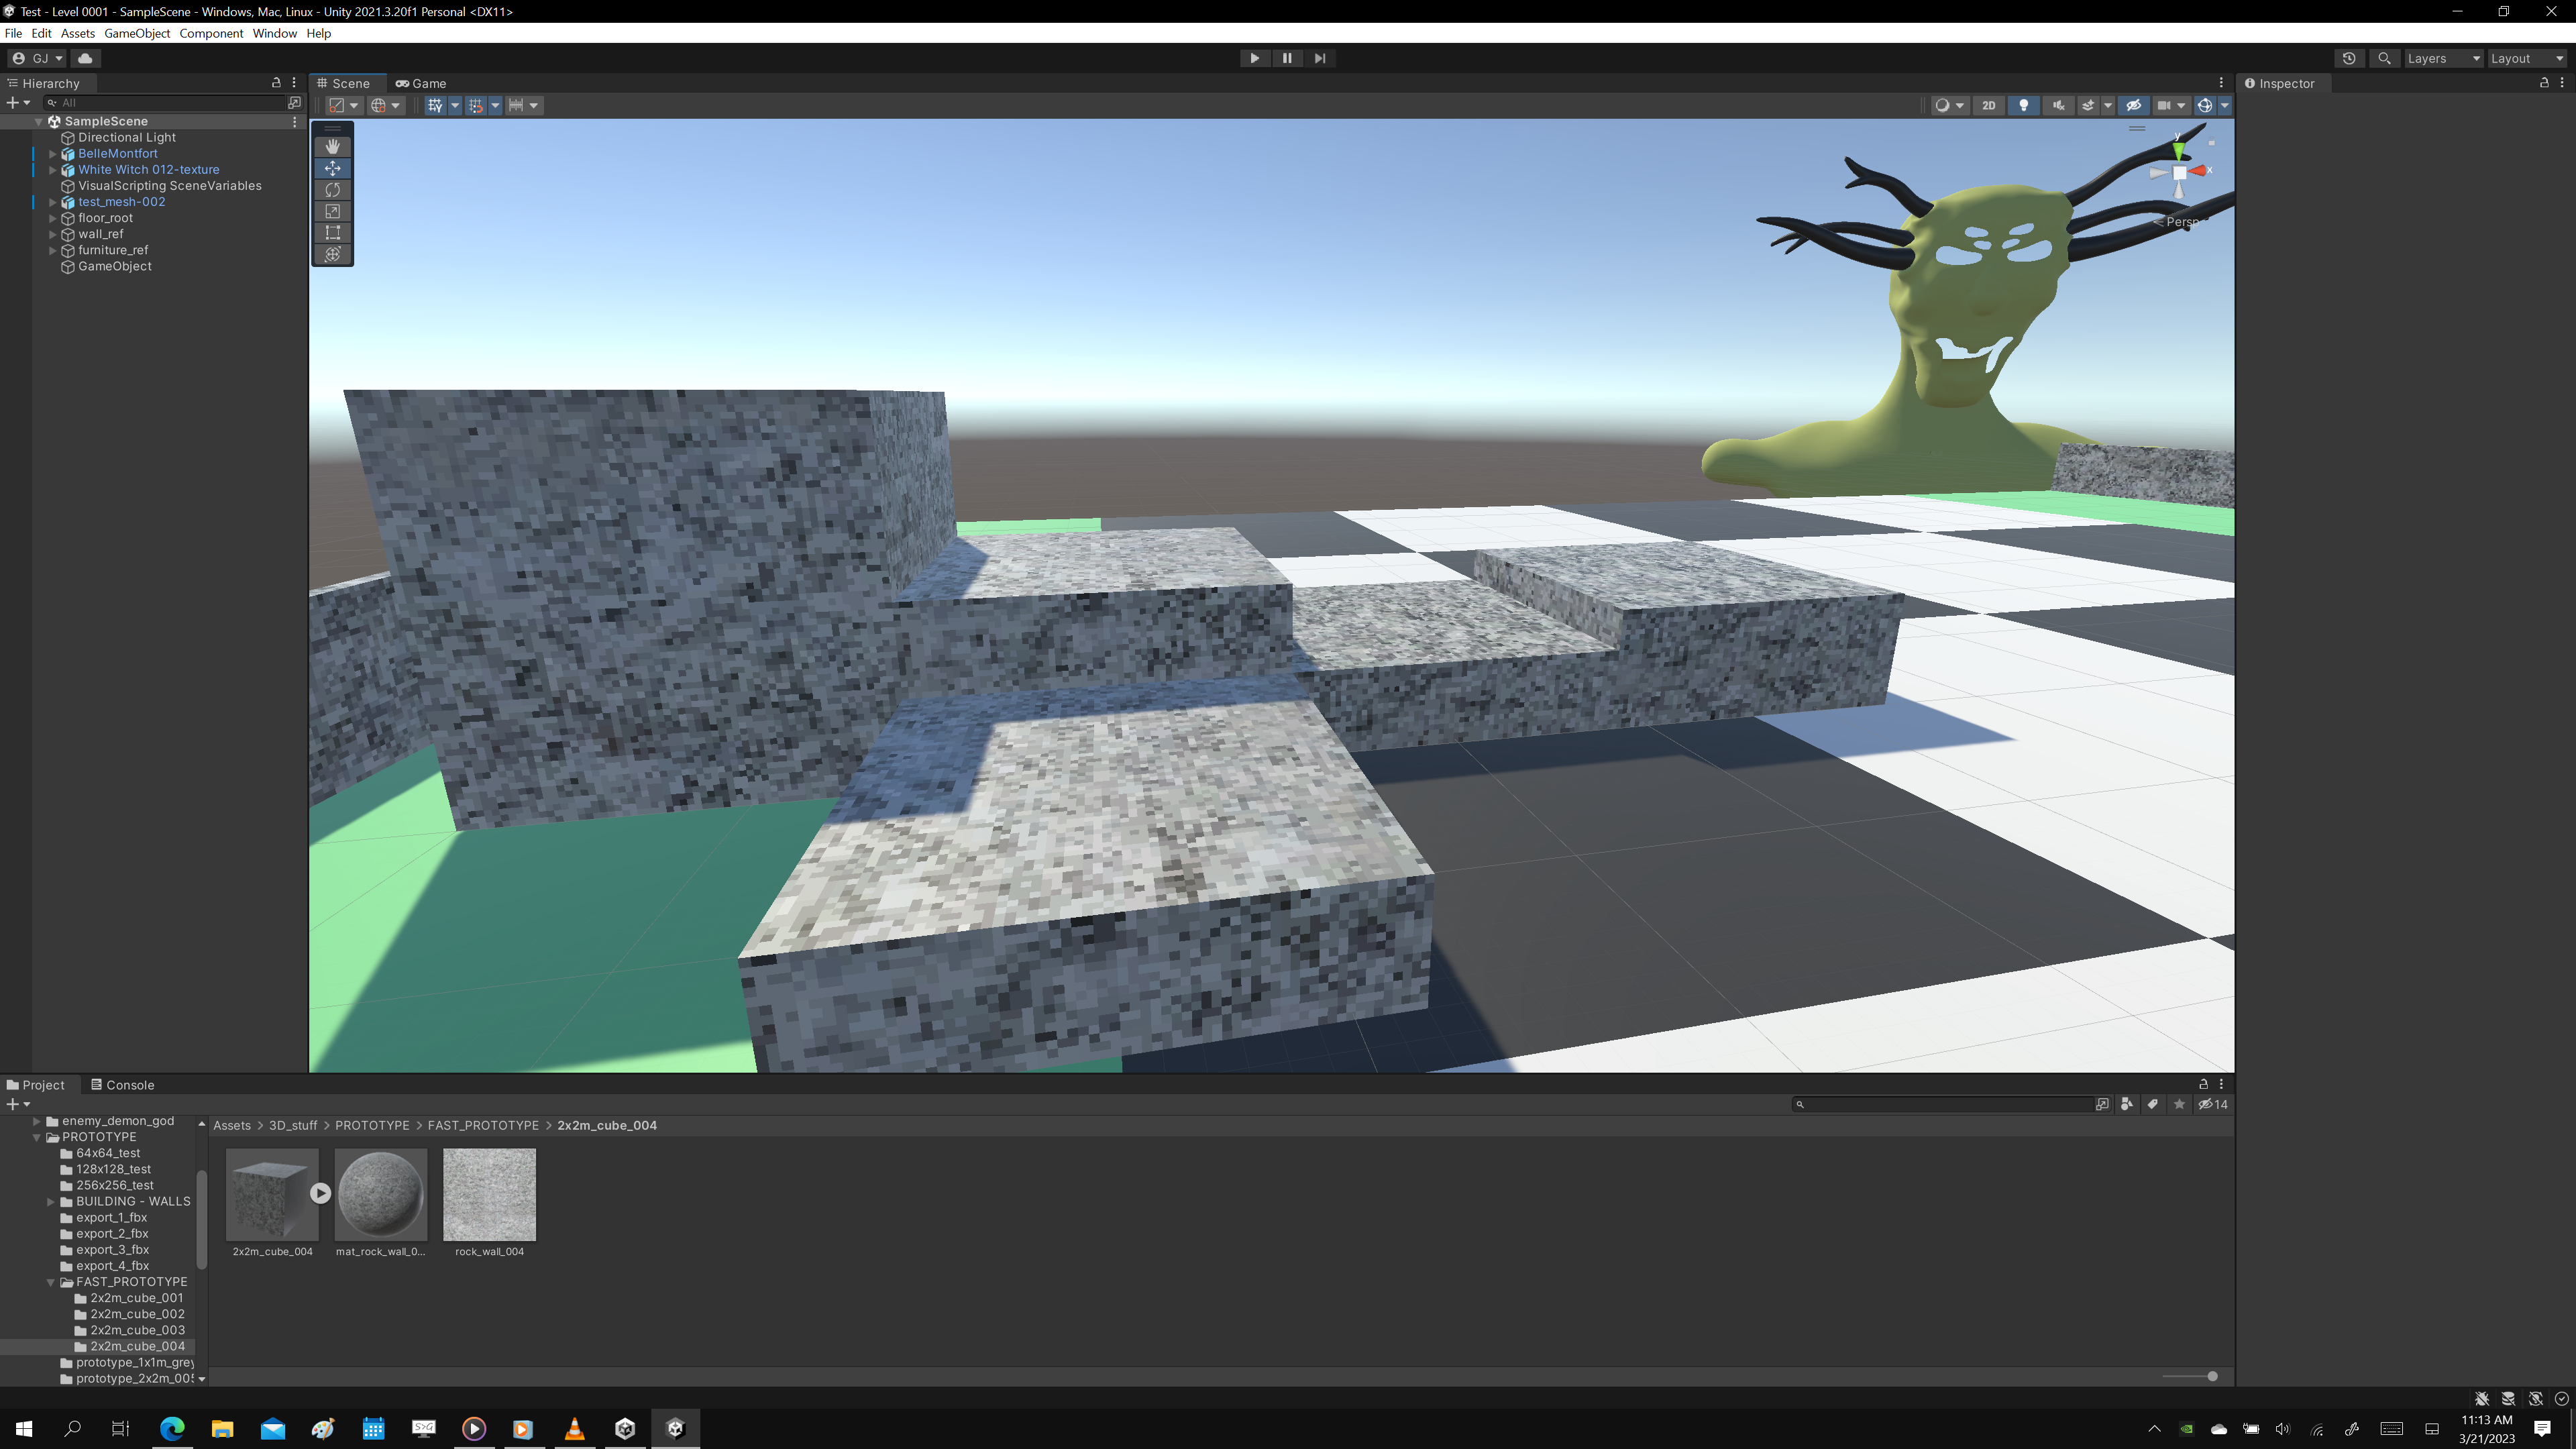Open the undo history icon
2576x1449 pixels.
pos(2349,58)
